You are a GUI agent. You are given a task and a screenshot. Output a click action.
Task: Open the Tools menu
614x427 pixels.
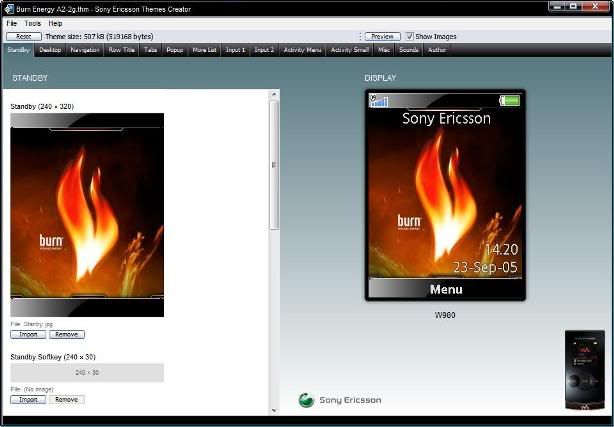click(33, 24)
